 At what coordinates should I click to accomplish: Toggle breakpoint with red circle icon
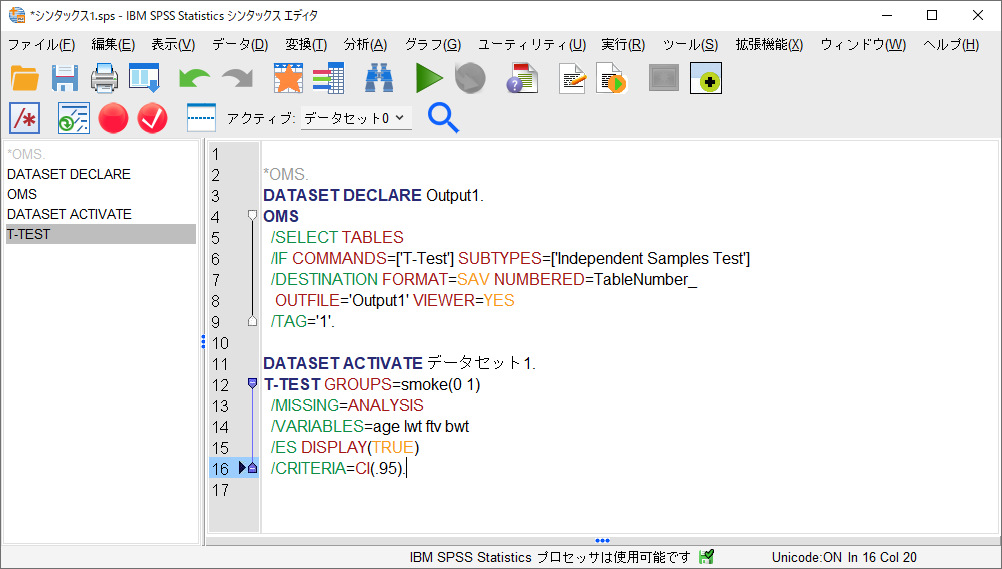tap(113, 118)
